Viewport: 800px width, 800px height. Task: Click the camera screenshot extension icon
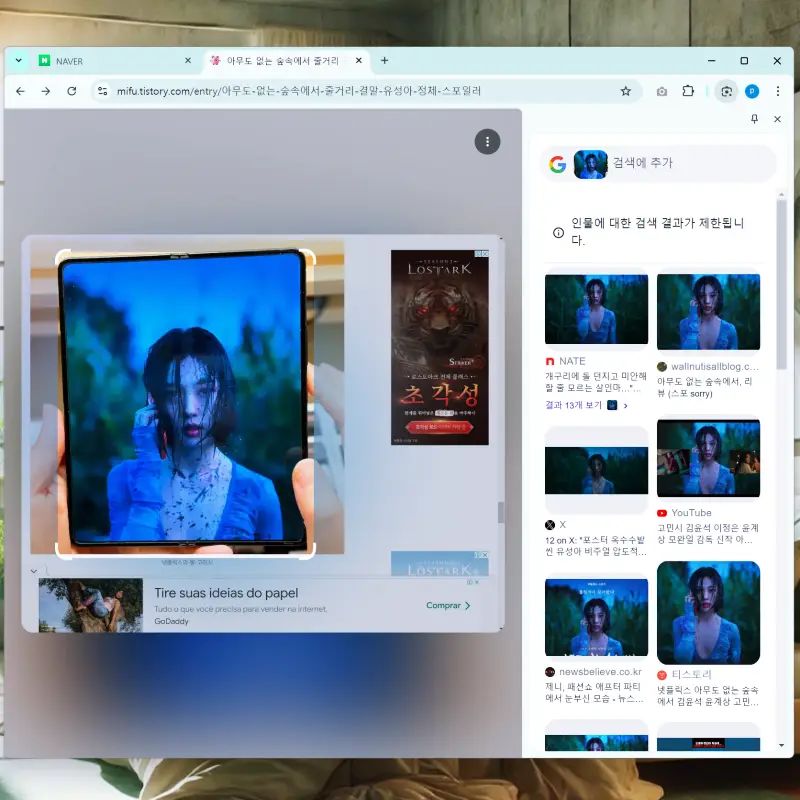662,91
